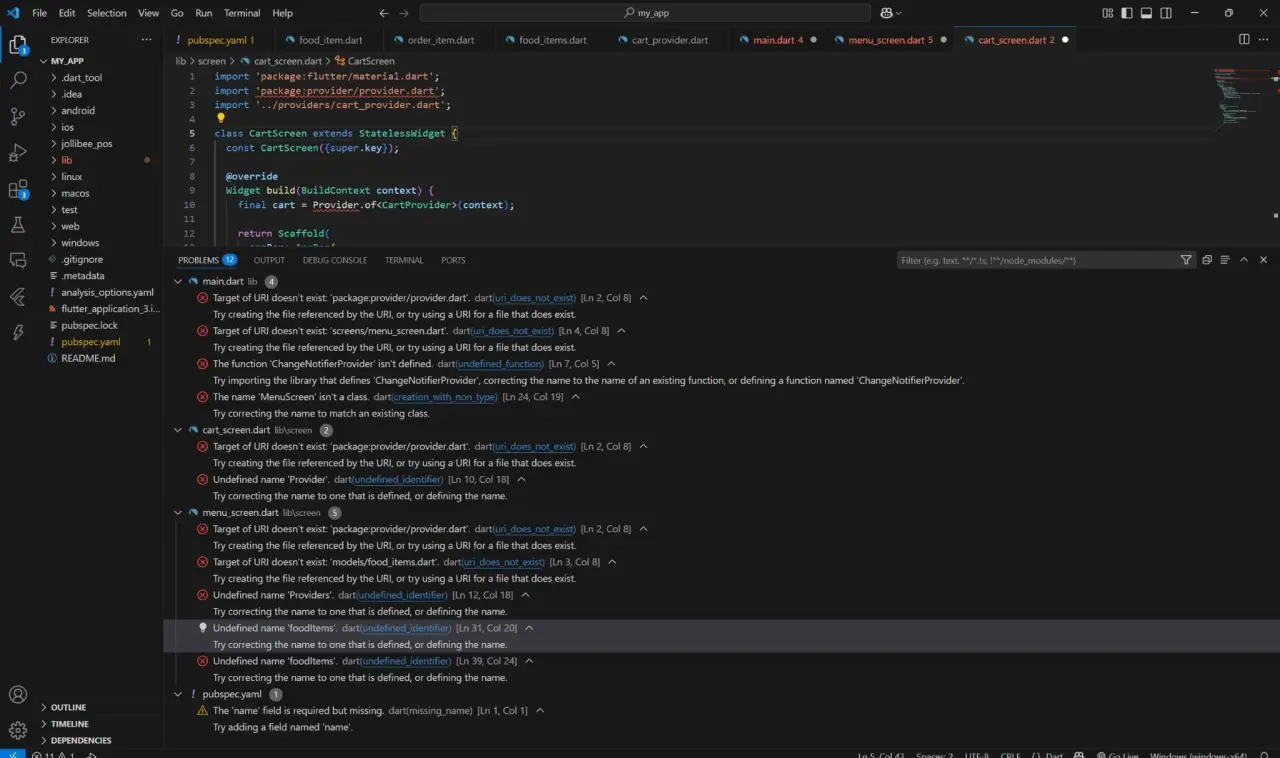Open undefined_function link for ChangeNotifierProvider
The width and height of the screenshot is (1280, 758).
point(500,364)
